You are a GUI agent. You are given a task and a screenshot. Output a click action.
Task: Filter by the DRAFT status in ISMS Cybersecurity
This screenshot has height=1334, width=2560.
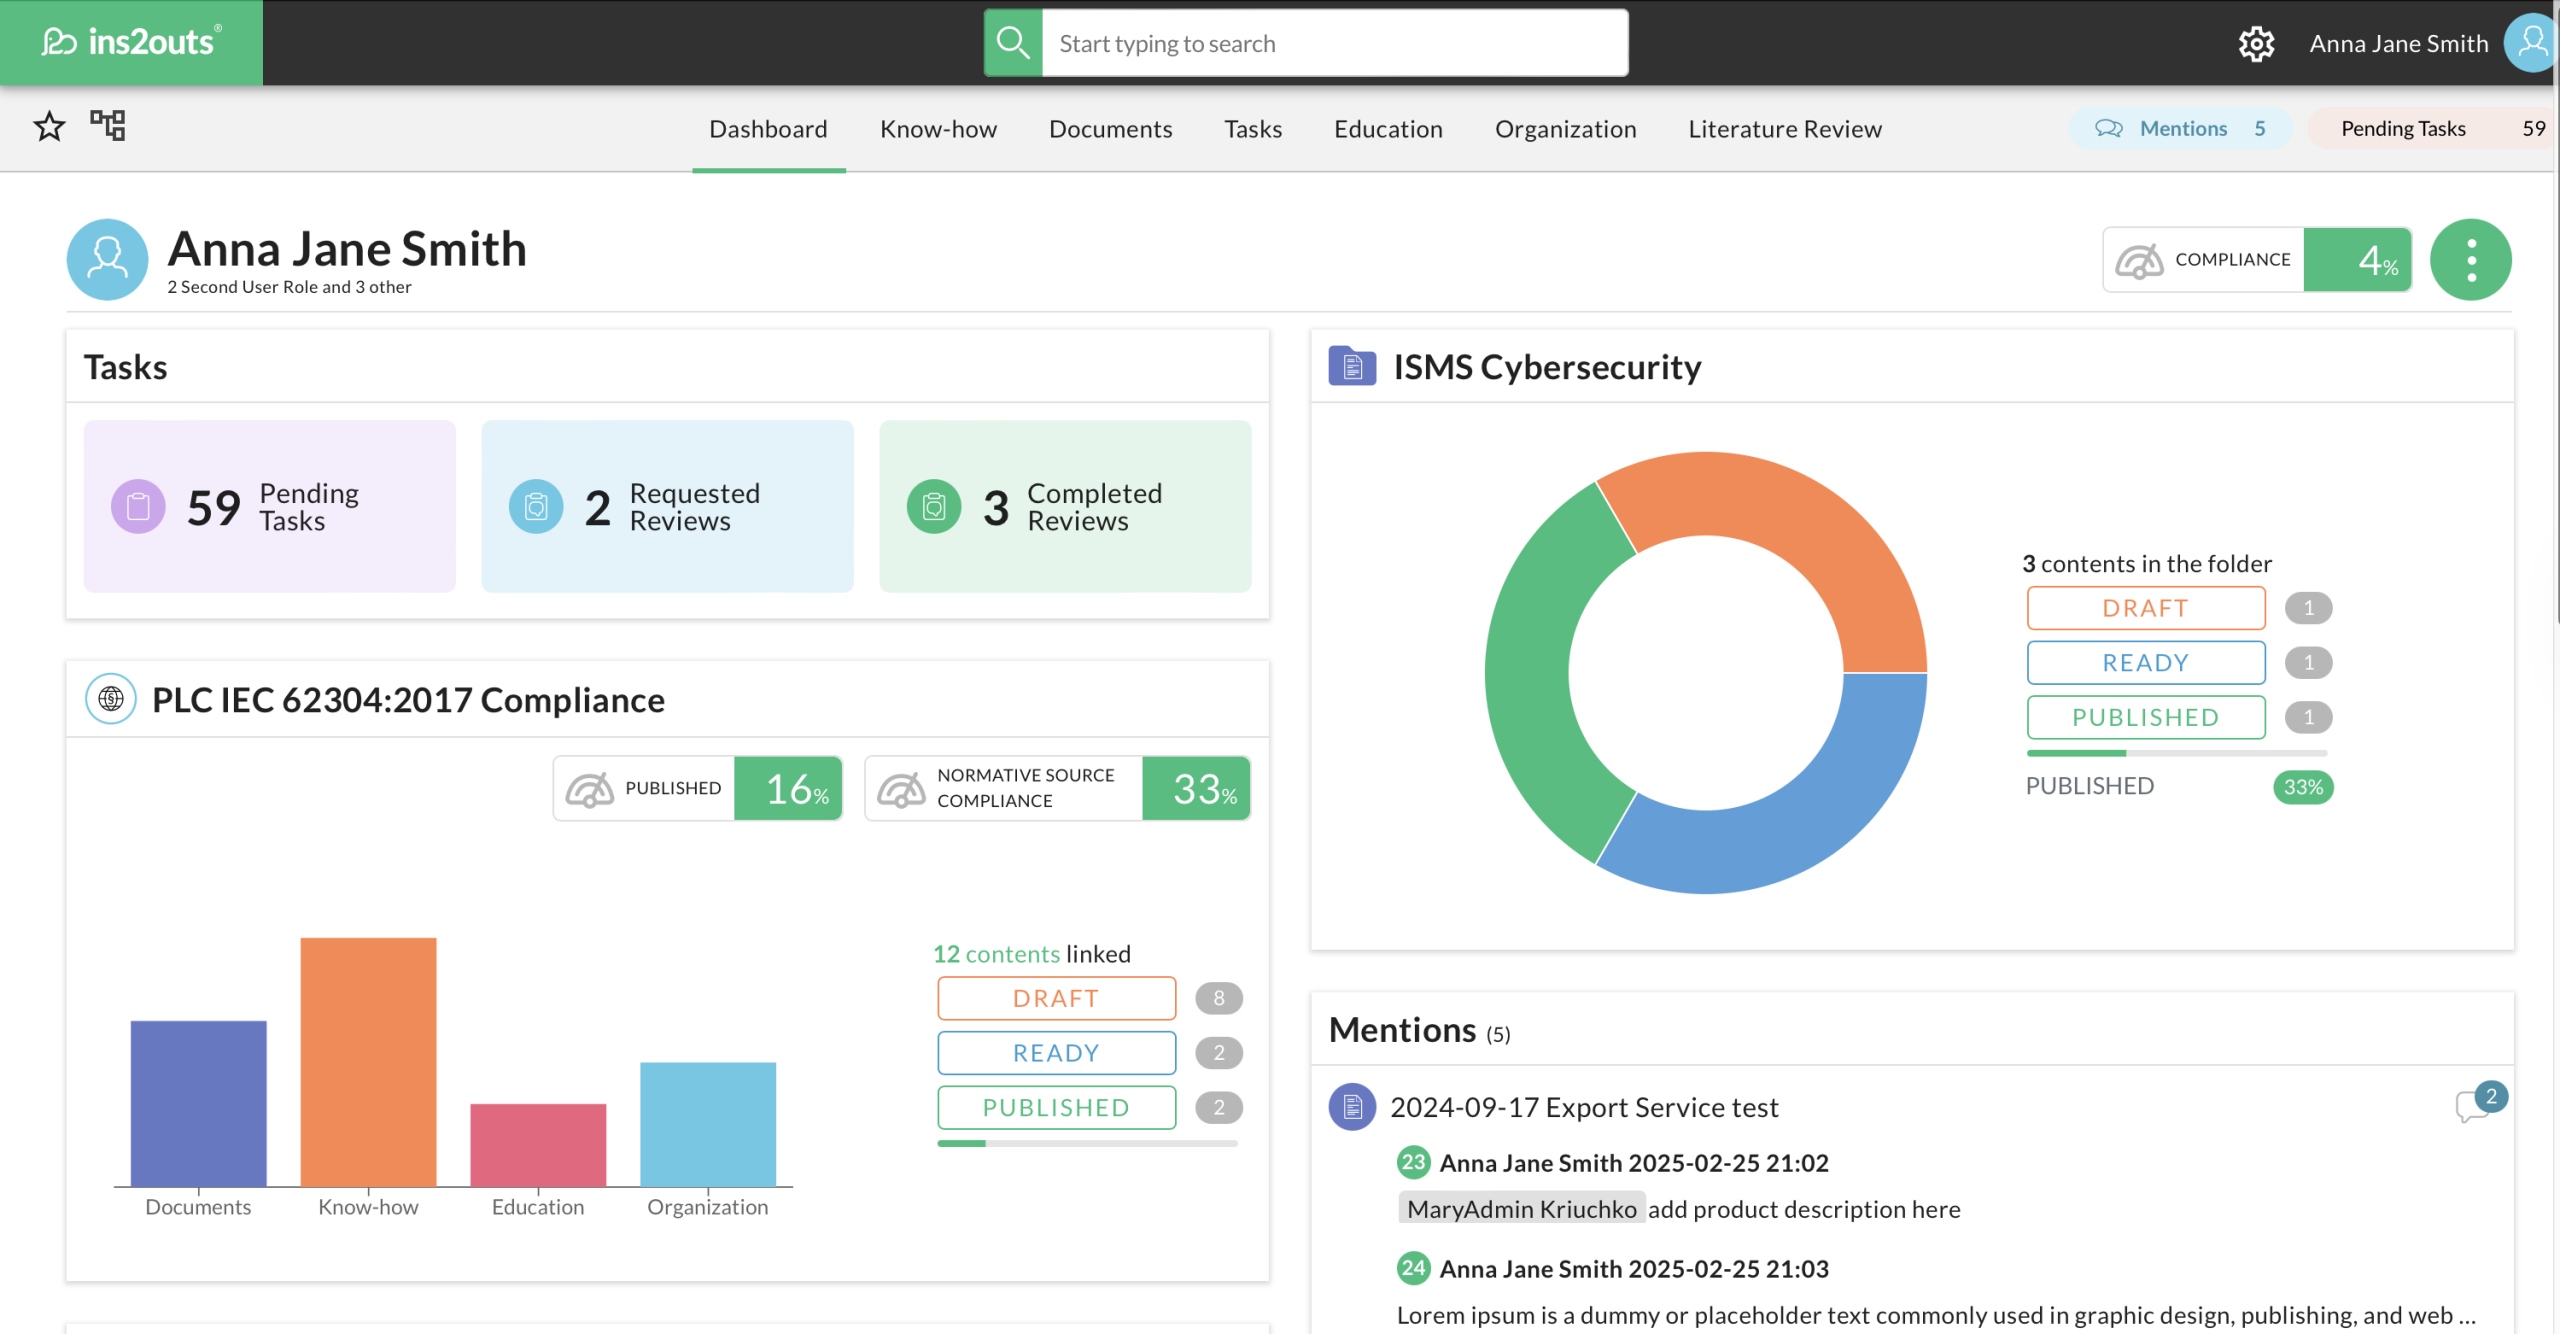coord(2145,608)
